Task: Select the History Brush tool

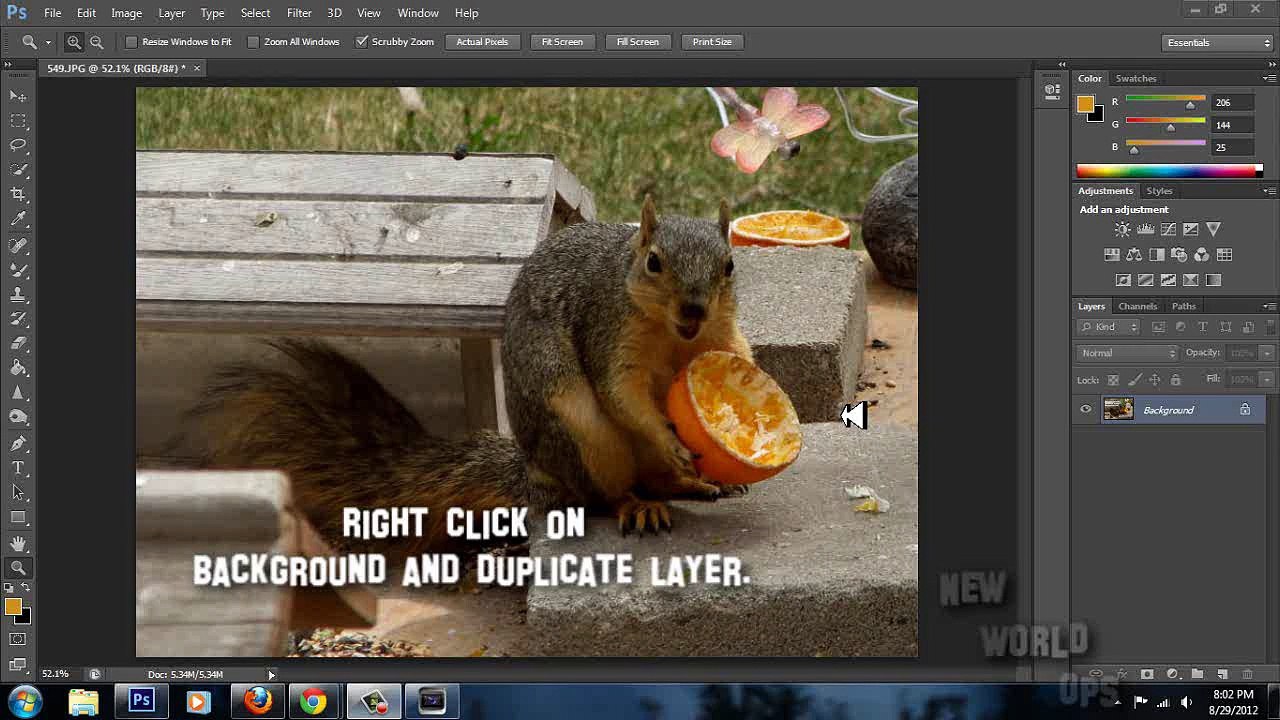Action: point(18,319)
